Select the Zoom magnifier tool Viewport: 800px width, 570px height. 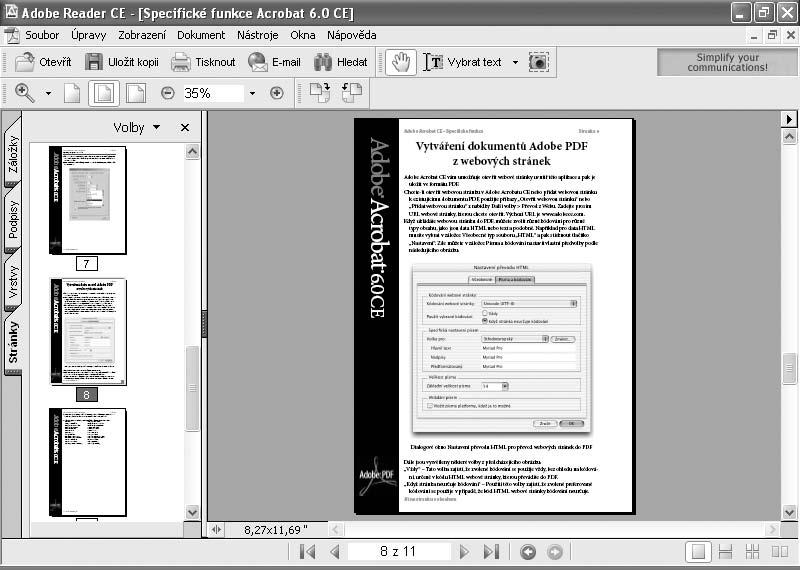(x=25, y=93)
